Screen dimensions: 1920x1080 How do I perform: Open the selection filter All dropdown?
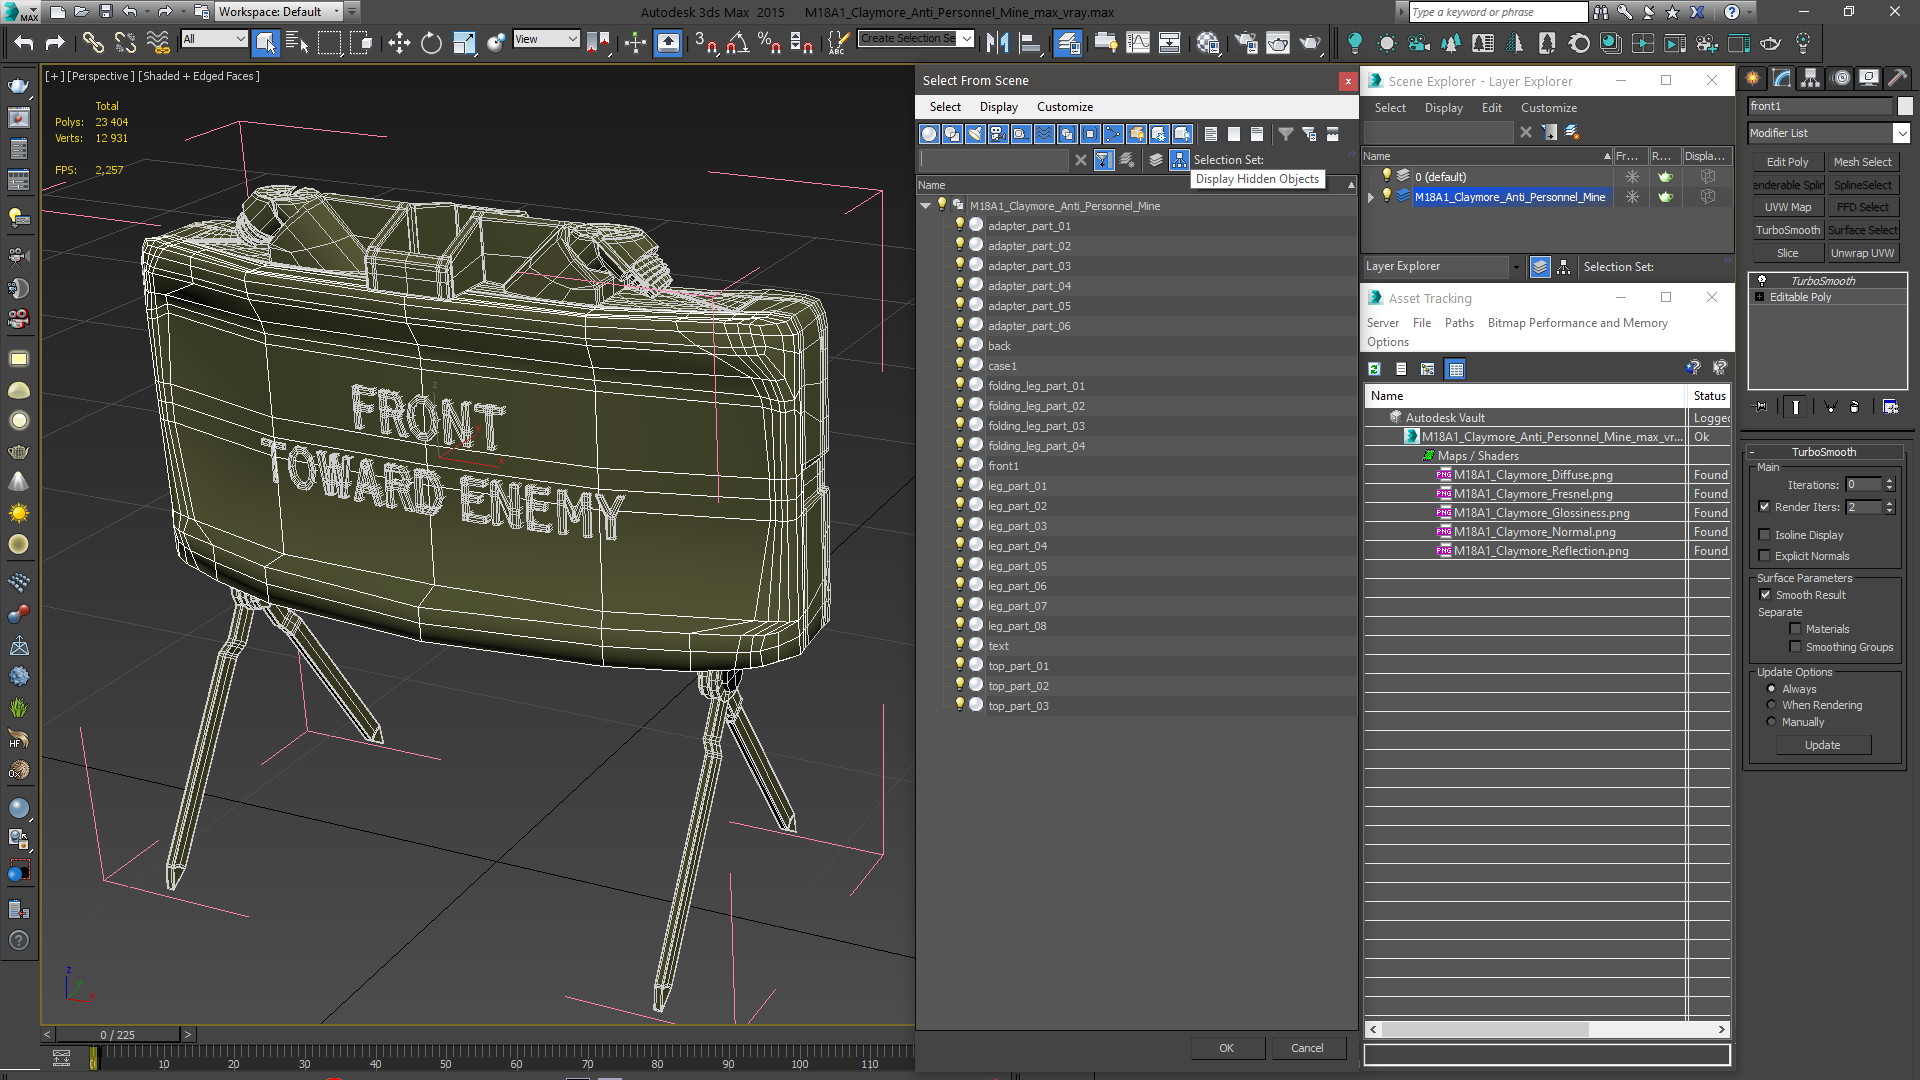(x=214, y=39)
